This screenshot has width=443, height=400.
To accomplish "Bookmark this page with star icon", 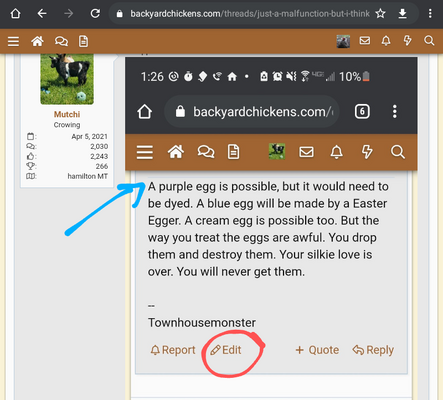I will [x=380, y=14].
